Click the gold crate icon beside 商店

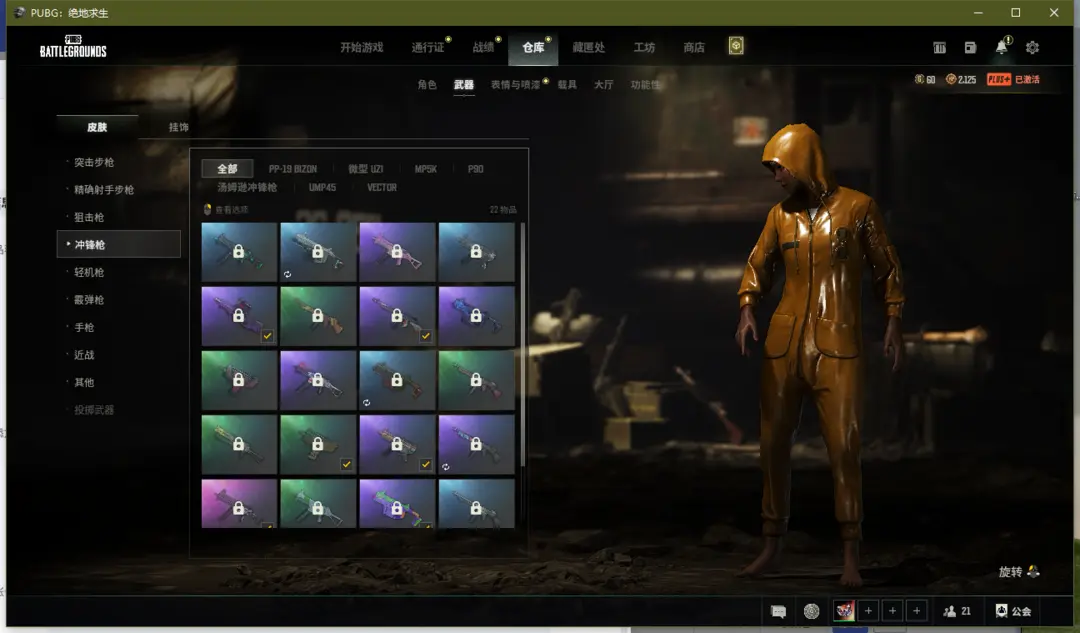(736, 46)
